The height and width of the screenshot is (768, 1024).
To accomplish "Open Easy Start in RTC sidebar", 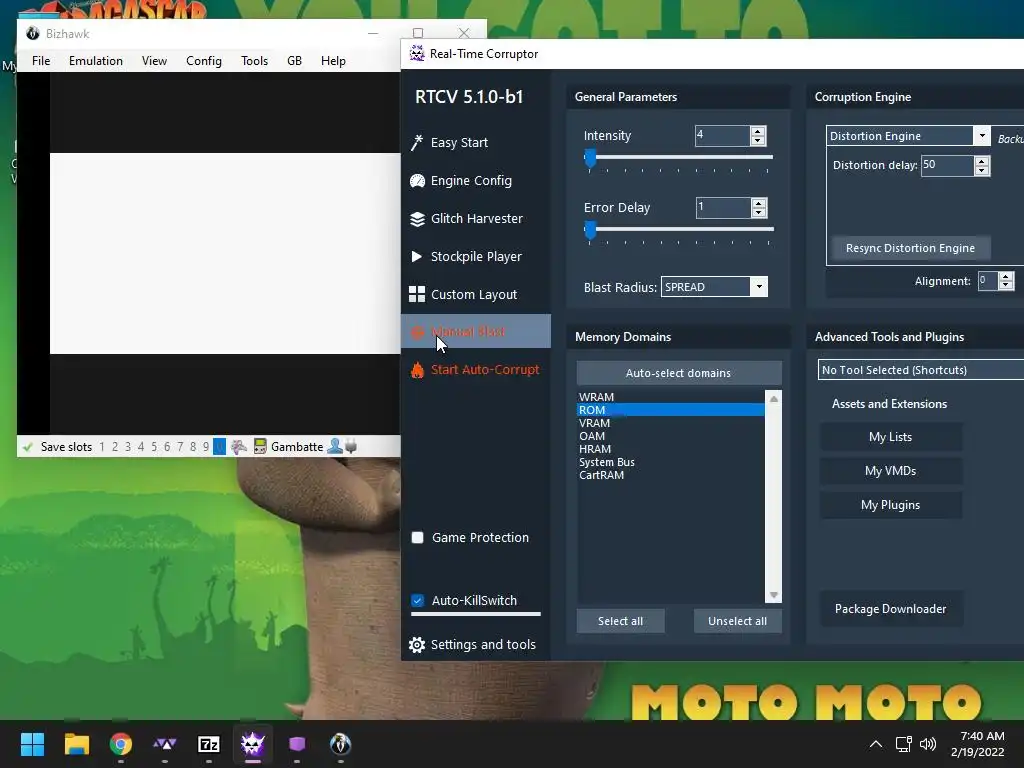I will (x=459, y=142).
